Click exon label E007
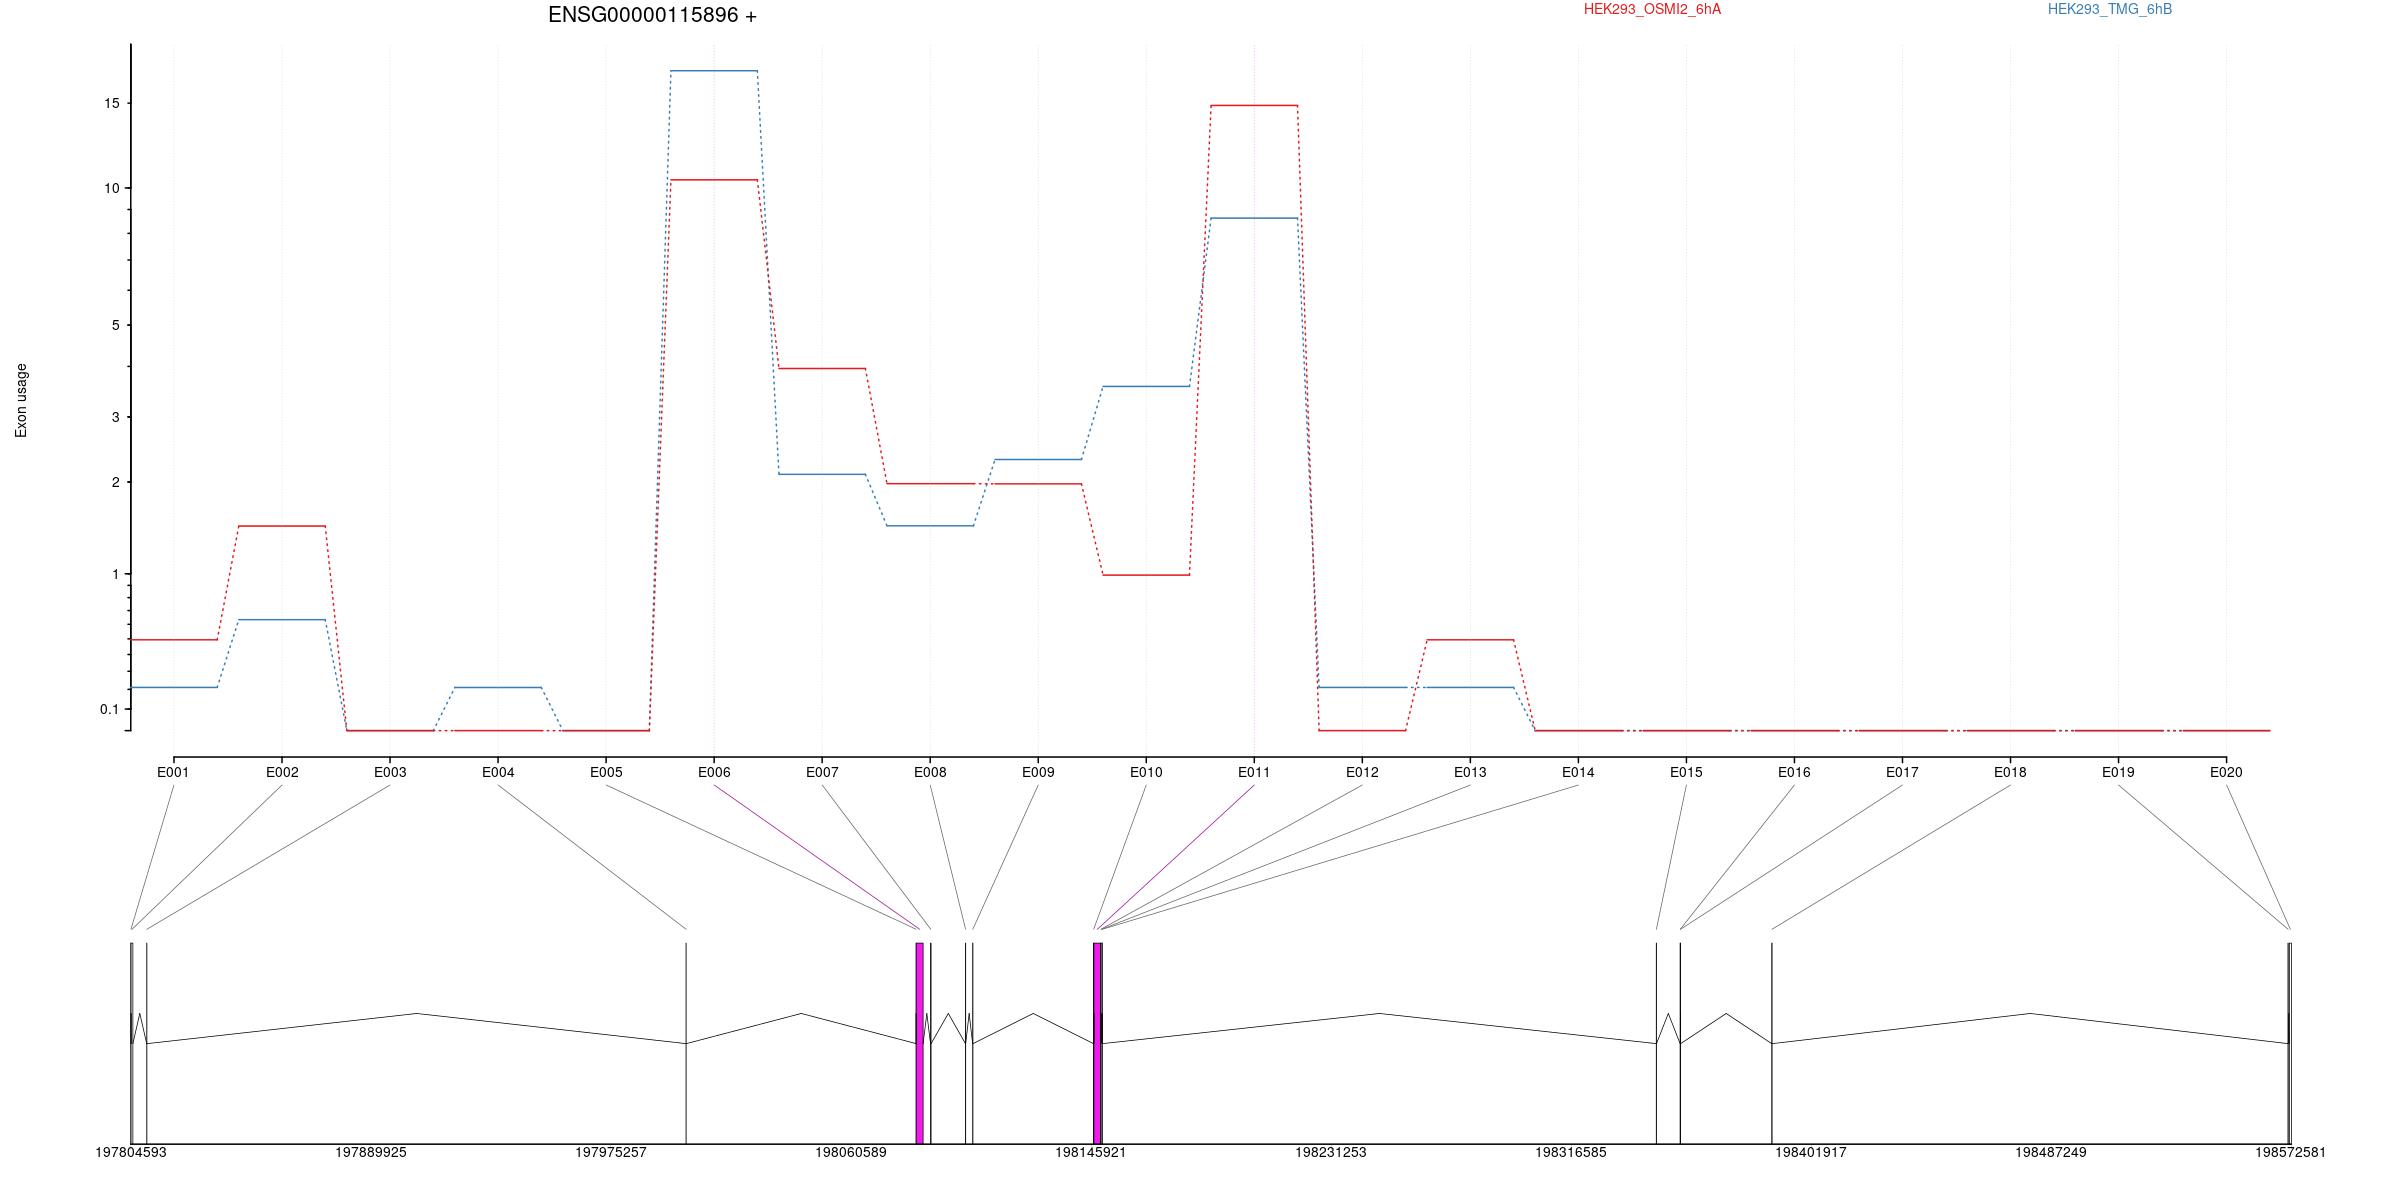This screenshot has height=1200, width=2400. (822, 772)
